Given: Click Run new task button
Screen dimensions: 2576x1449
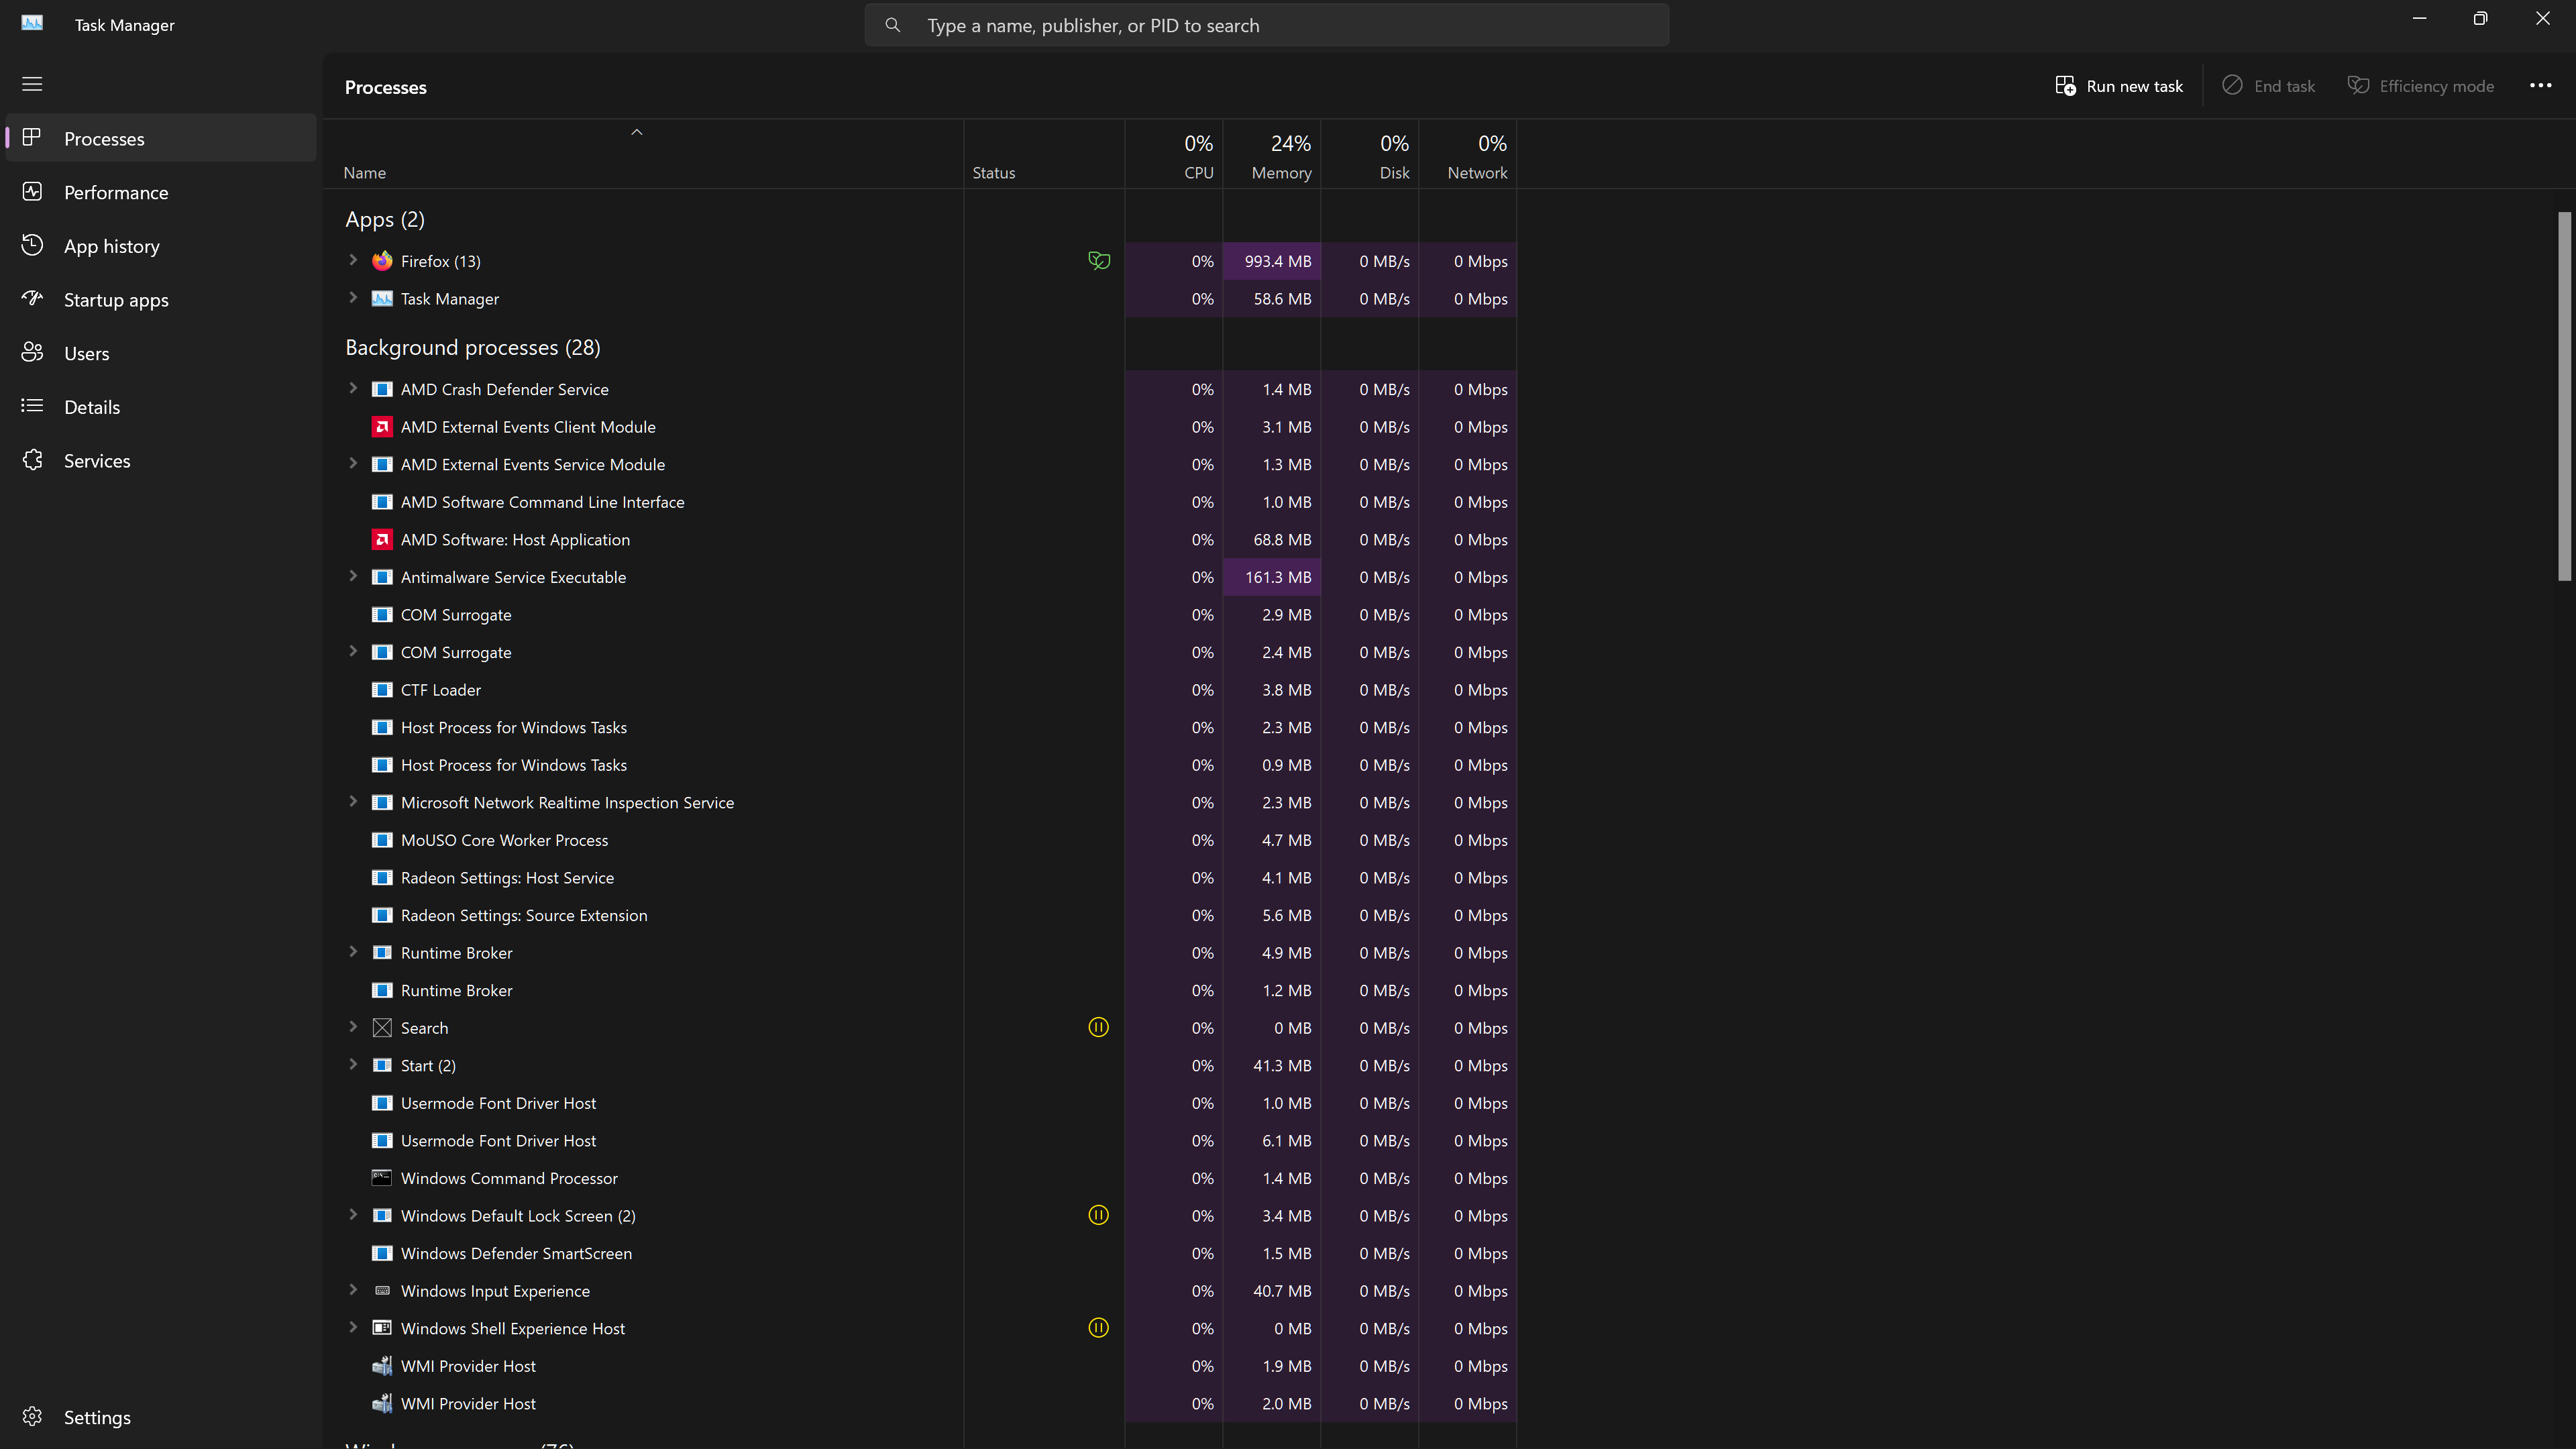Looking at the screenshot, I should [2119, 86].
